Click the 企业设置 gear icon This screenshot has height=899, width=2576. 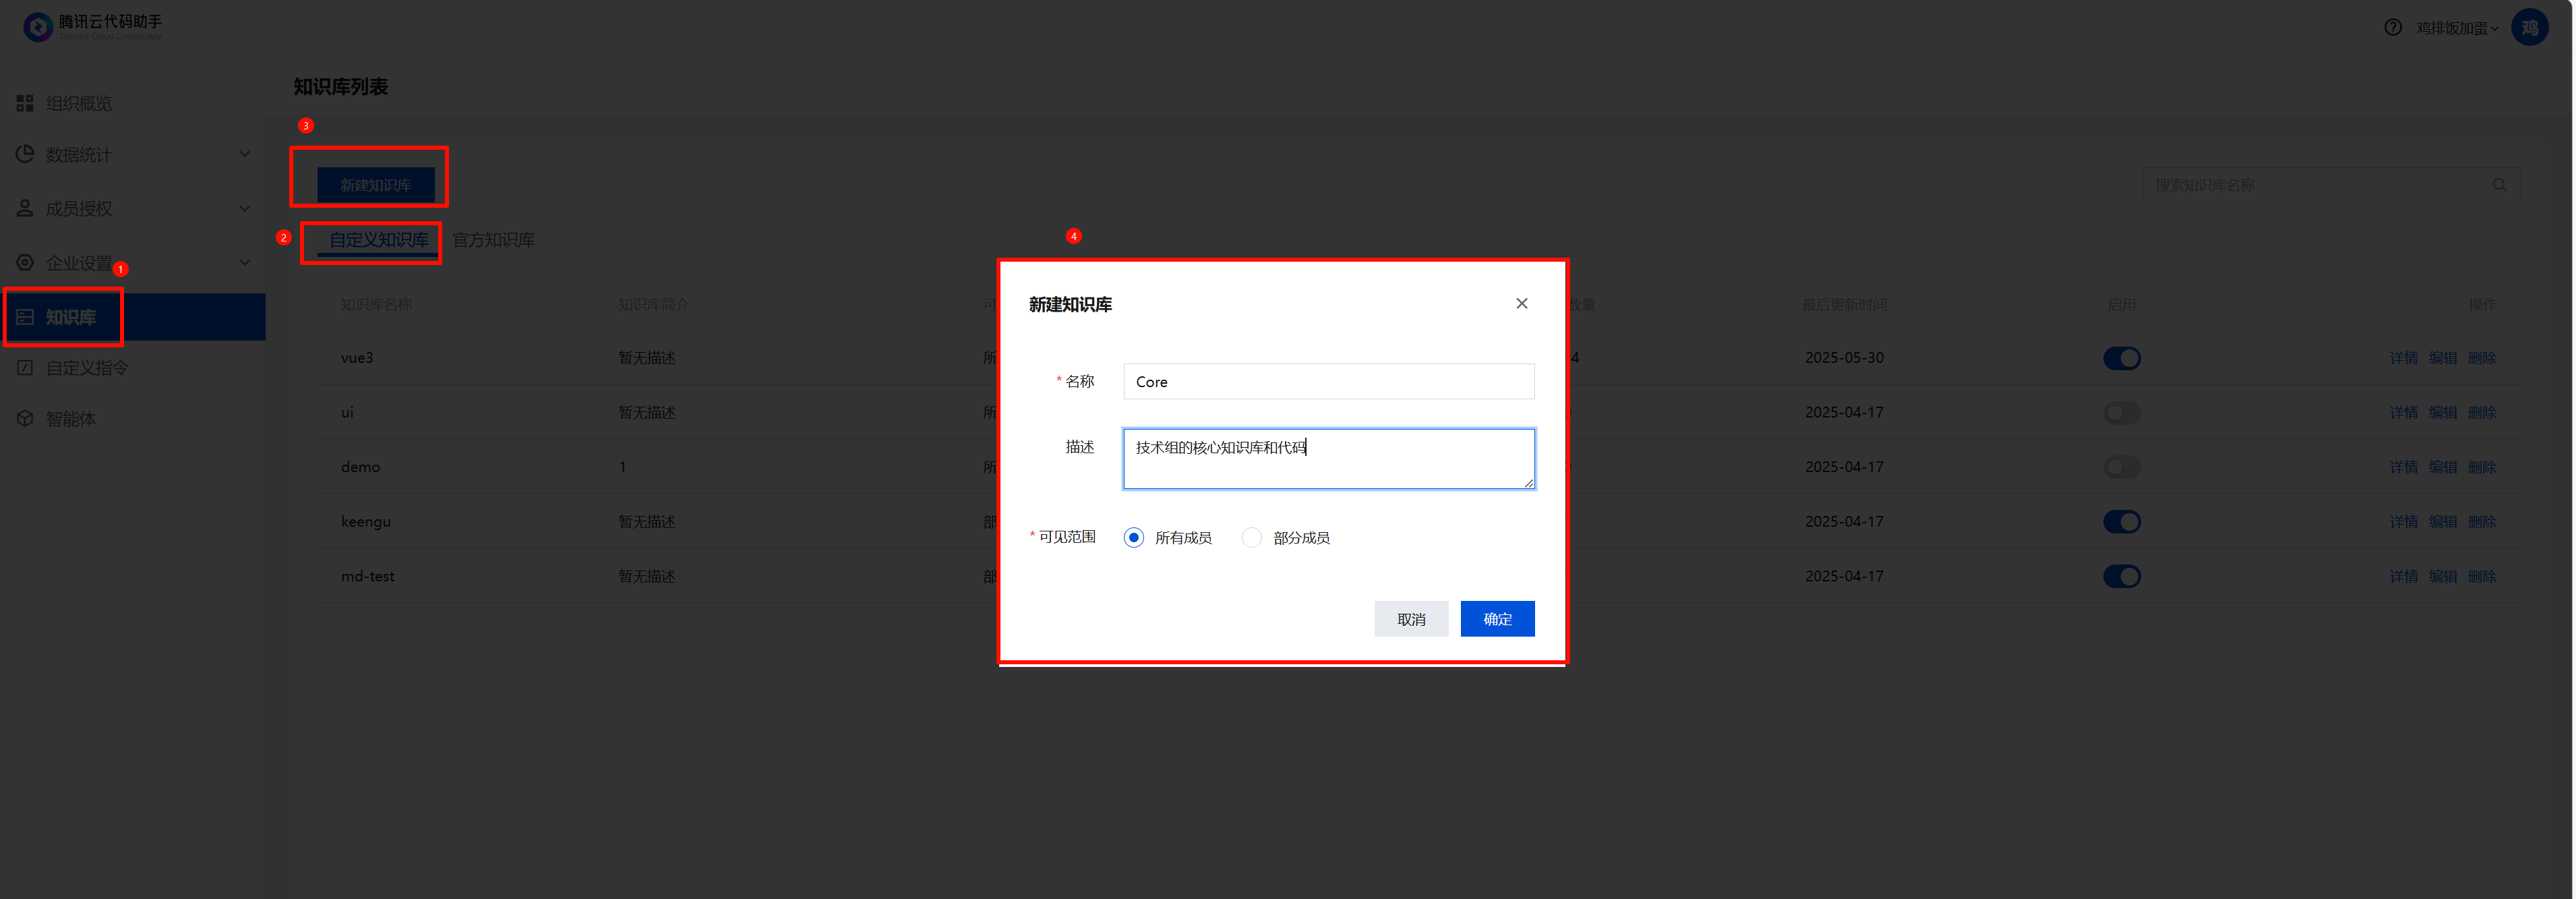[x=25, y=262]
